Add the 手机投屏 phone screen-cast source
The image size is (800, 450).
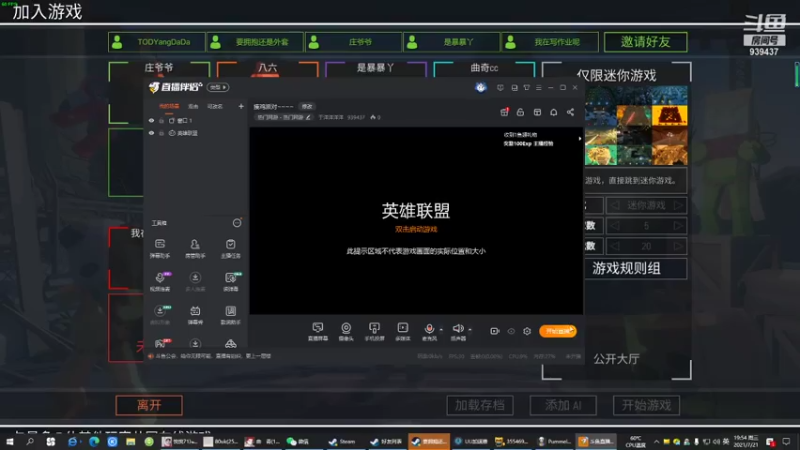(374, 331)
